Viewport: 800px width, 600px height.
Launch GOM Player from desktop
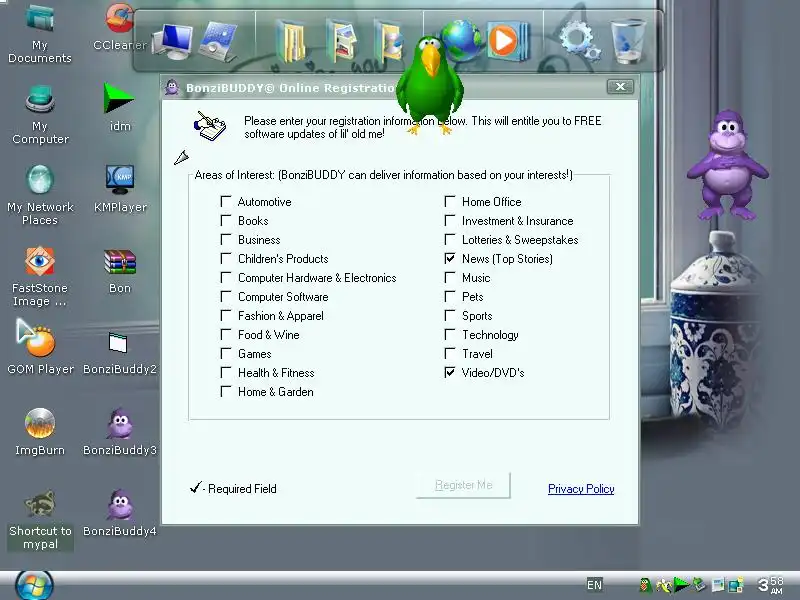coord(40,347)
